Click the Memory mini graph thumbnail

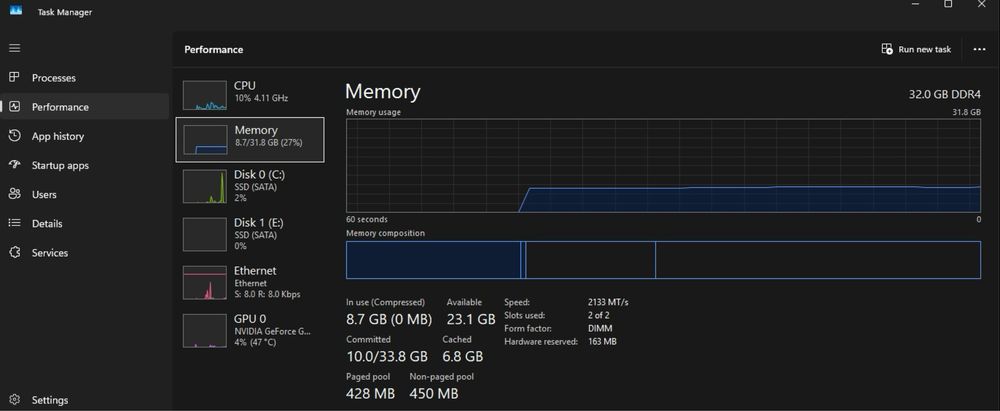205,139
